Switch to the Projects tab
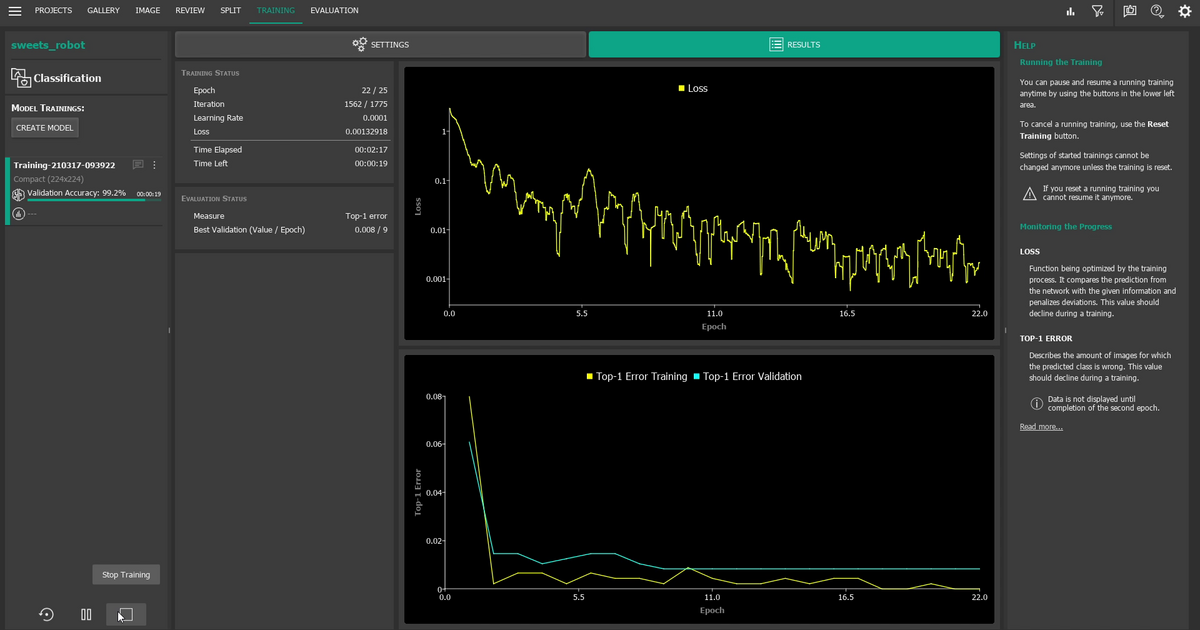Screen dimensions: 1200x630 click(x=53, y=11)
